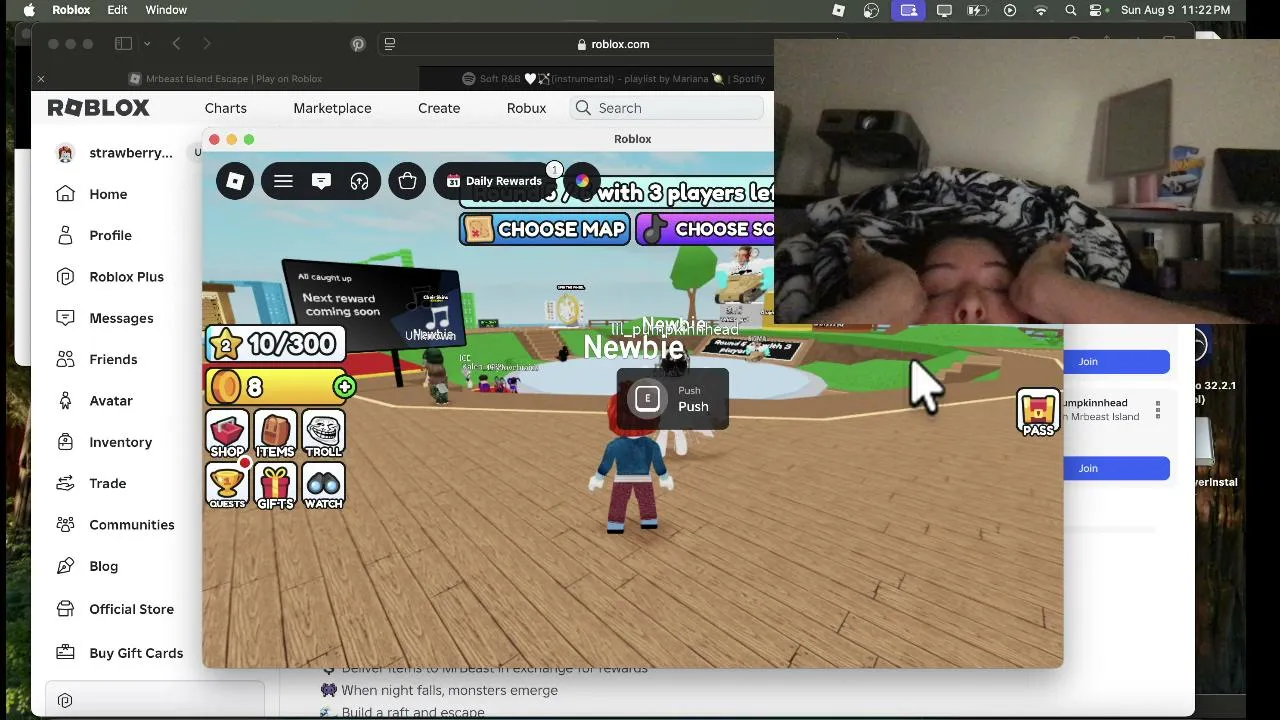
Task: Open the PASS treasure chest
Action: tap(1038, 414)
